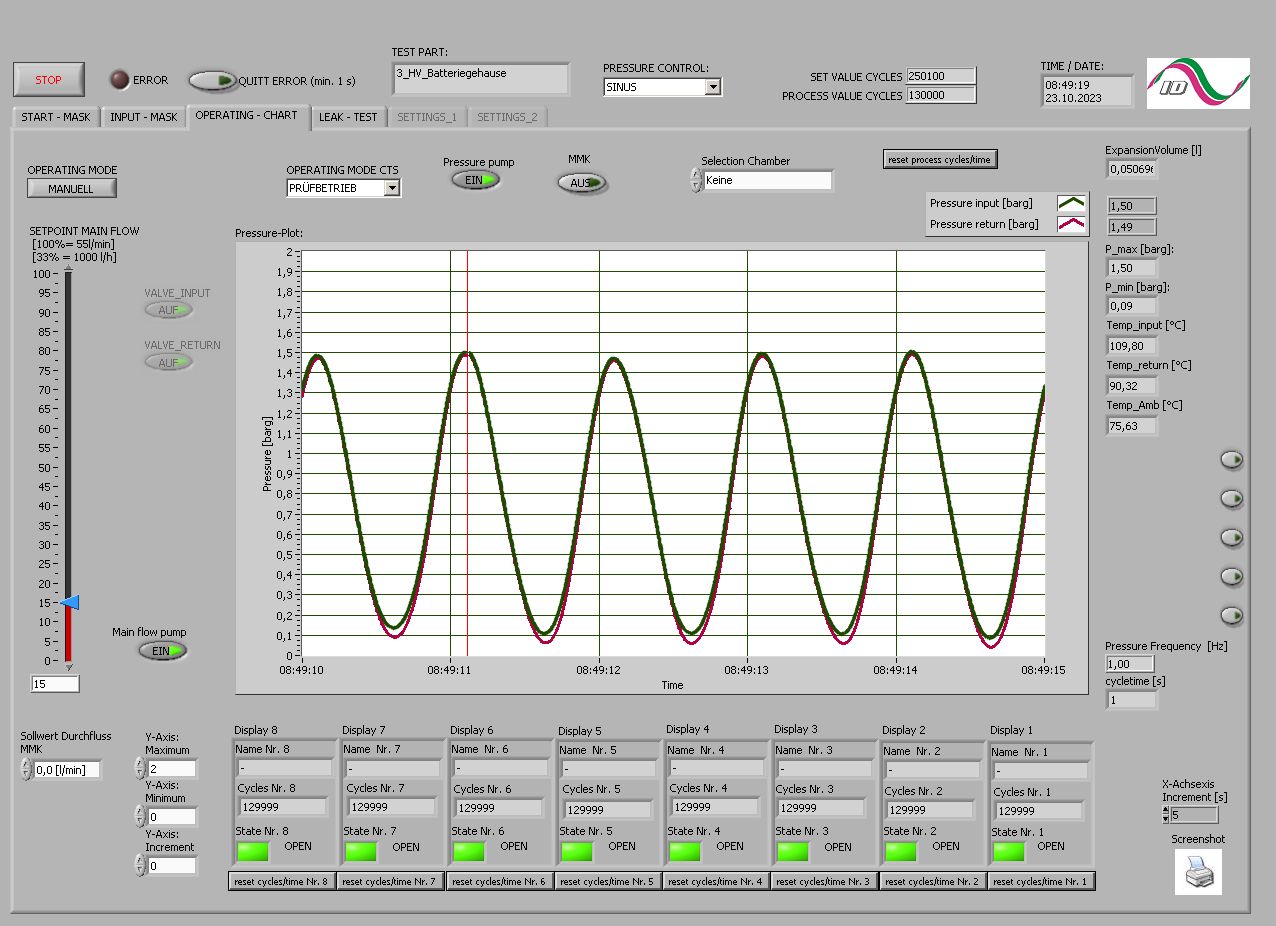This screenshot has height=926, width=1276.
Task: Click the green State Nr. 6 indicator
Action: (x=469, y=851)
